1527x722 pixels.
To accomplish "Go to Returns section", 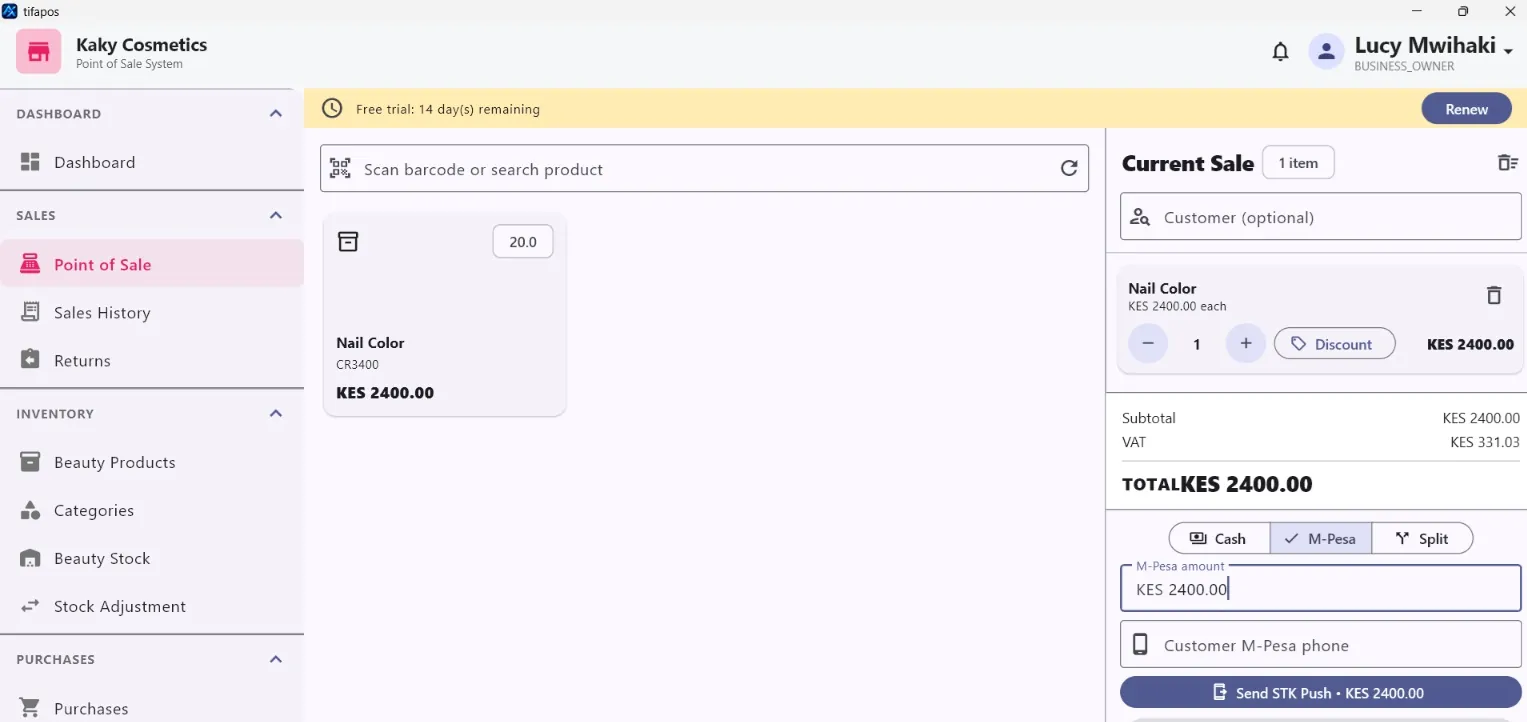I will [x=152, y=361].
